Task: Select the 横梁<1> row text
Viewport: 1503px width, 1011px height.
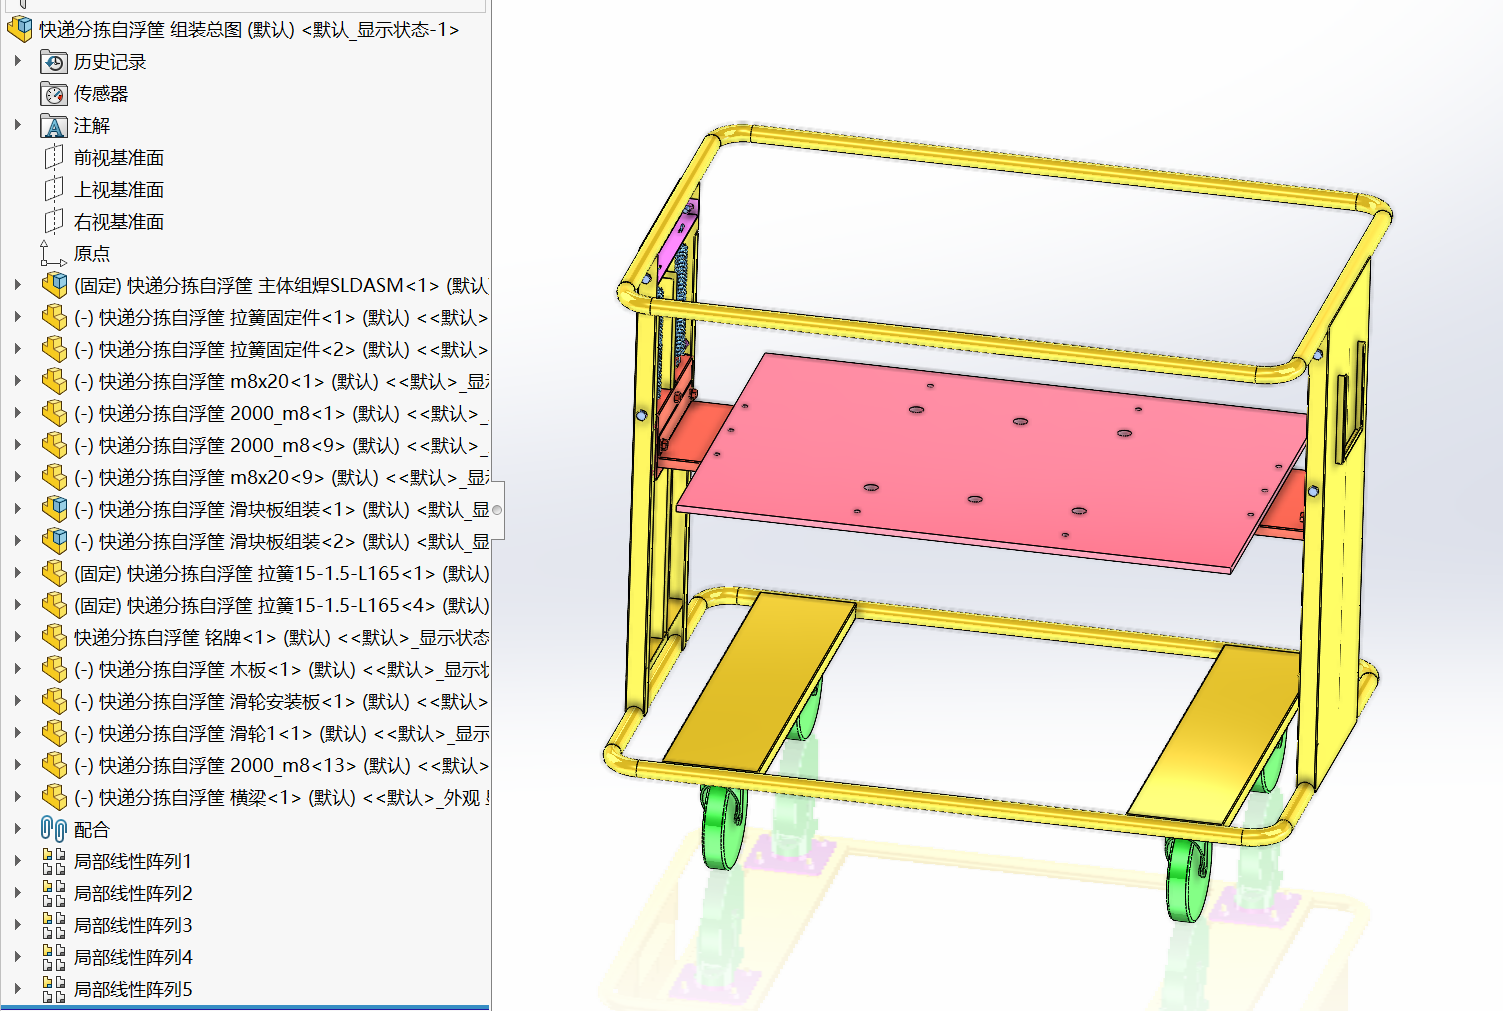Action: point(282,798)
